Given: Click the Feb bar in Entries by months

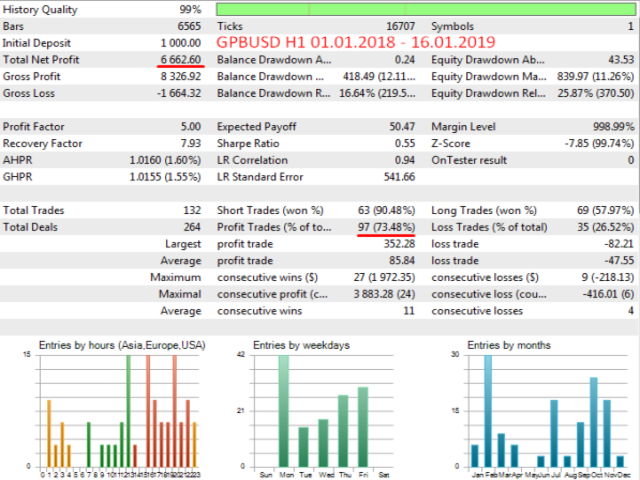Looking at the screenshot, I should coord(488,410).
